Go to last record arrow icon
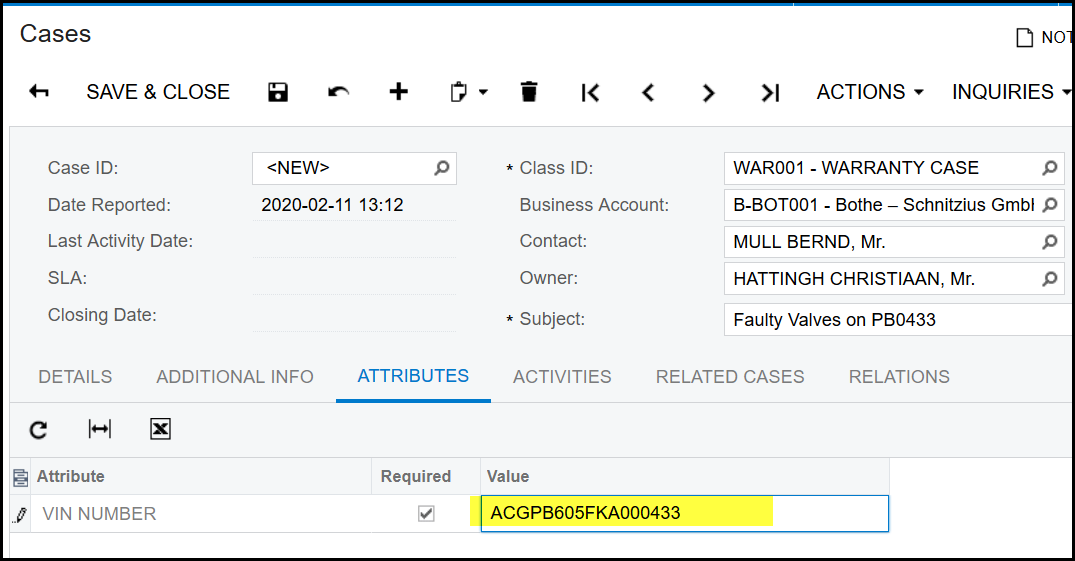The width and height of the screenshot is (1075, 561). coord(769,92)
